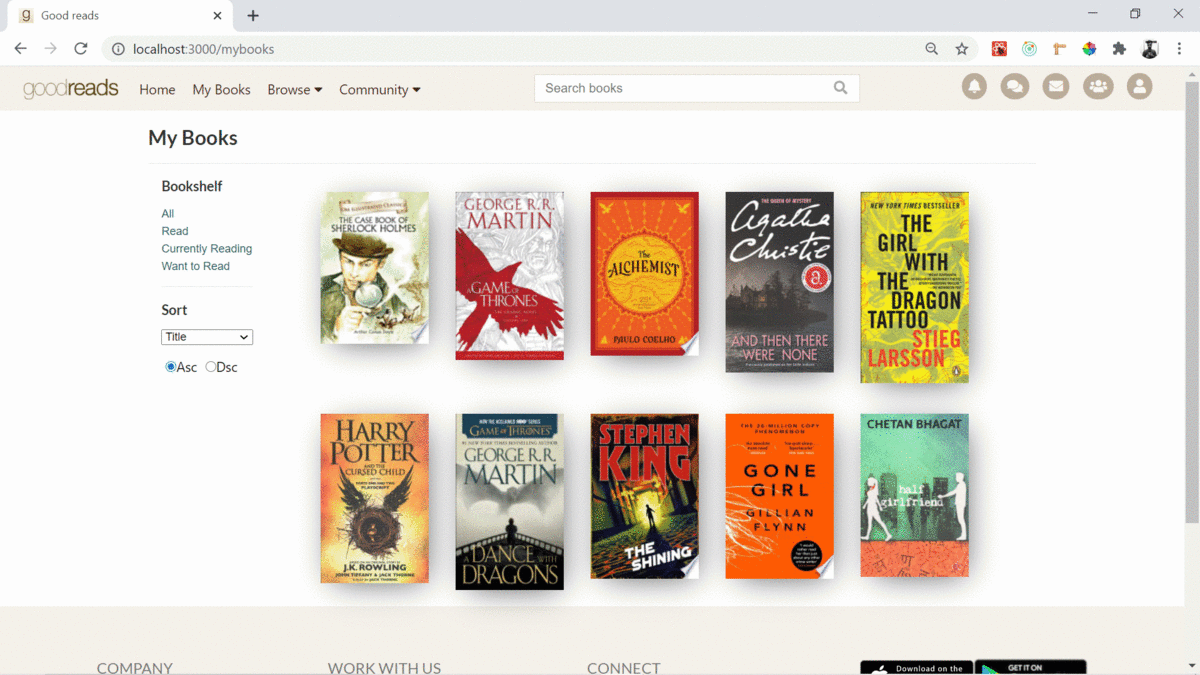Open The Shining book cover
Image resolution: width=1200 pixels, height=675 pixels.
click(645, 496)
